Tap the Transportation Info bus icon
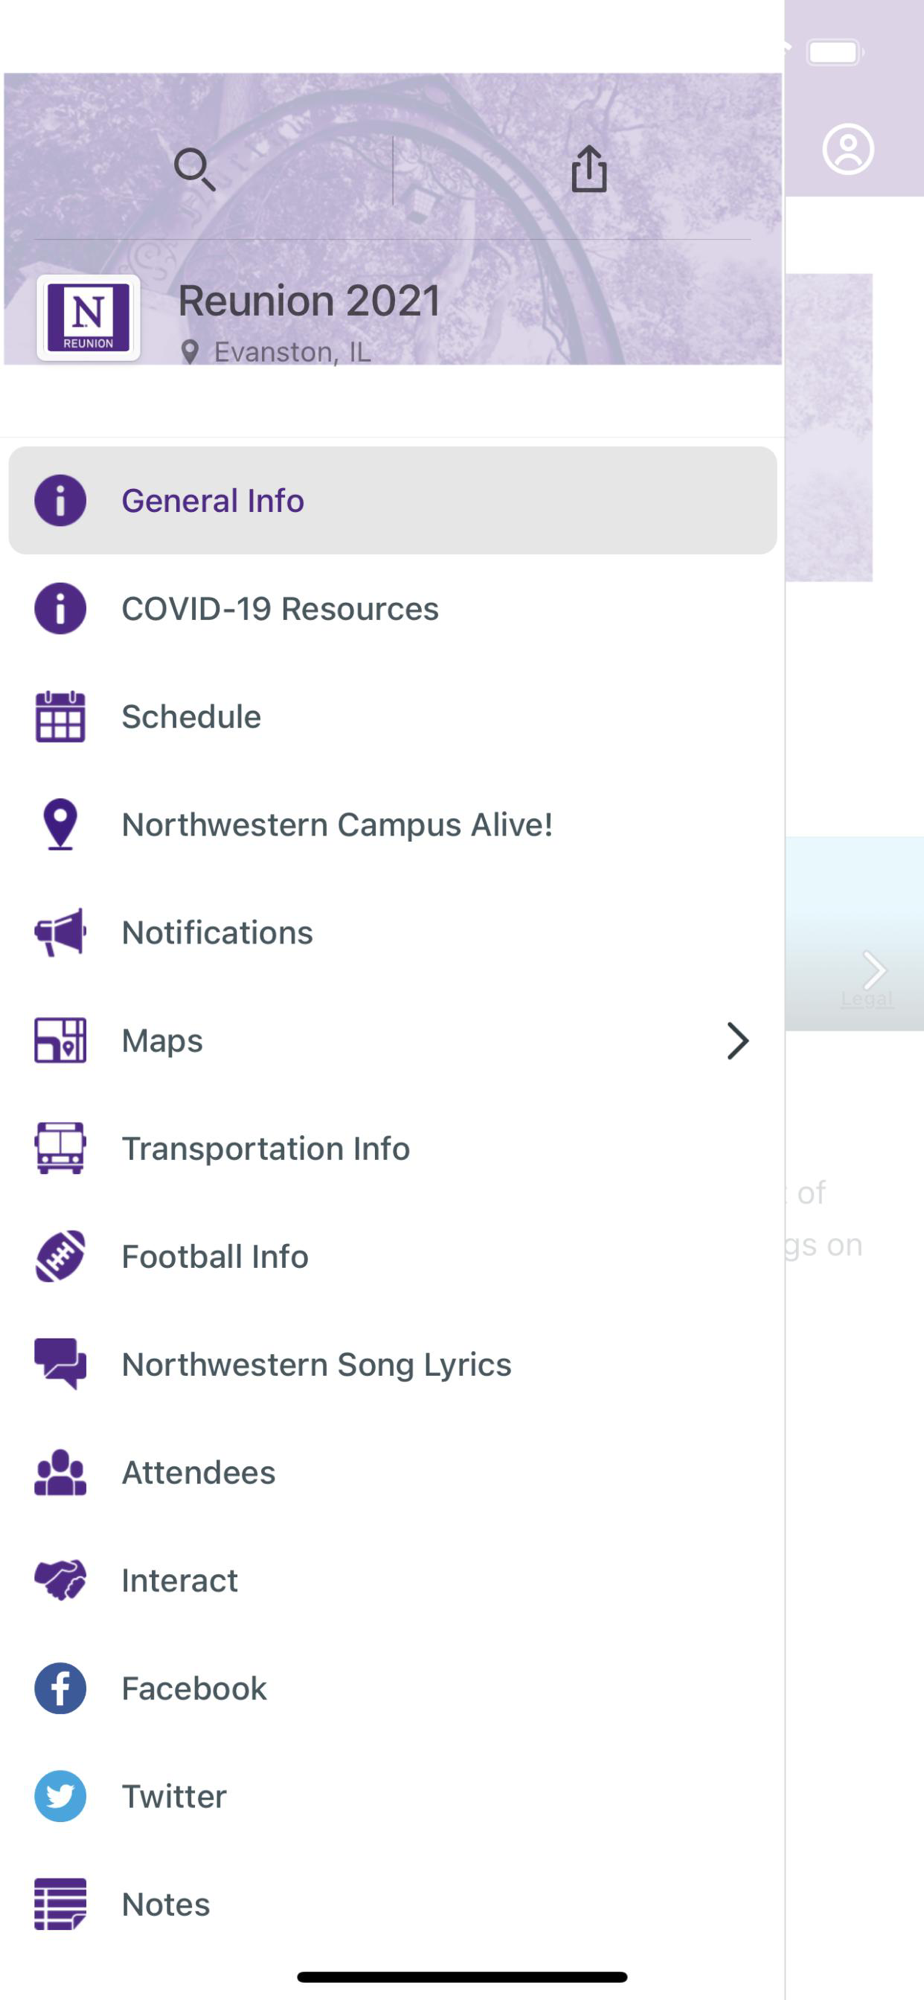The image size is (924, 2000). pyautogui.click(x=60, y=1149)
